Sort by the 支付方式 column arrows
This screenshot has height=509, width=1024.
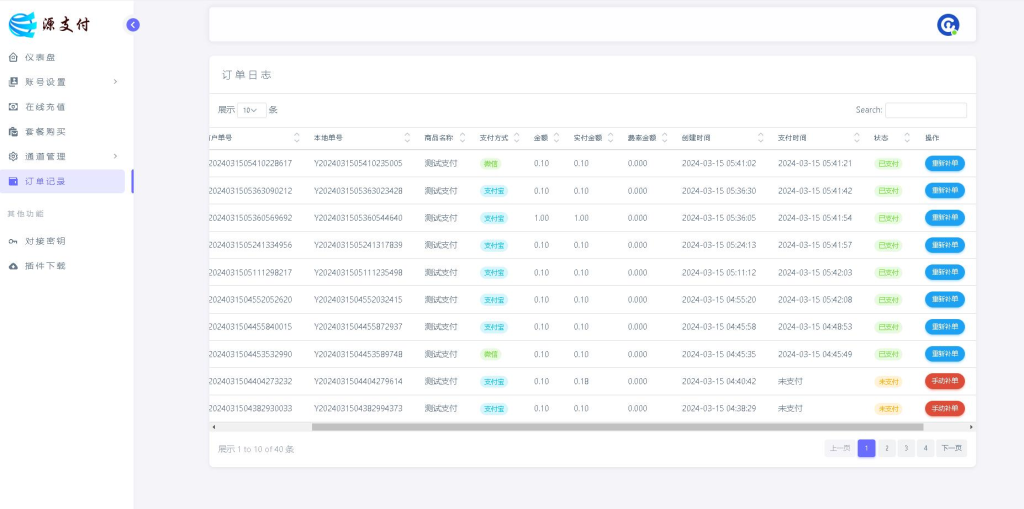[517, 138]
